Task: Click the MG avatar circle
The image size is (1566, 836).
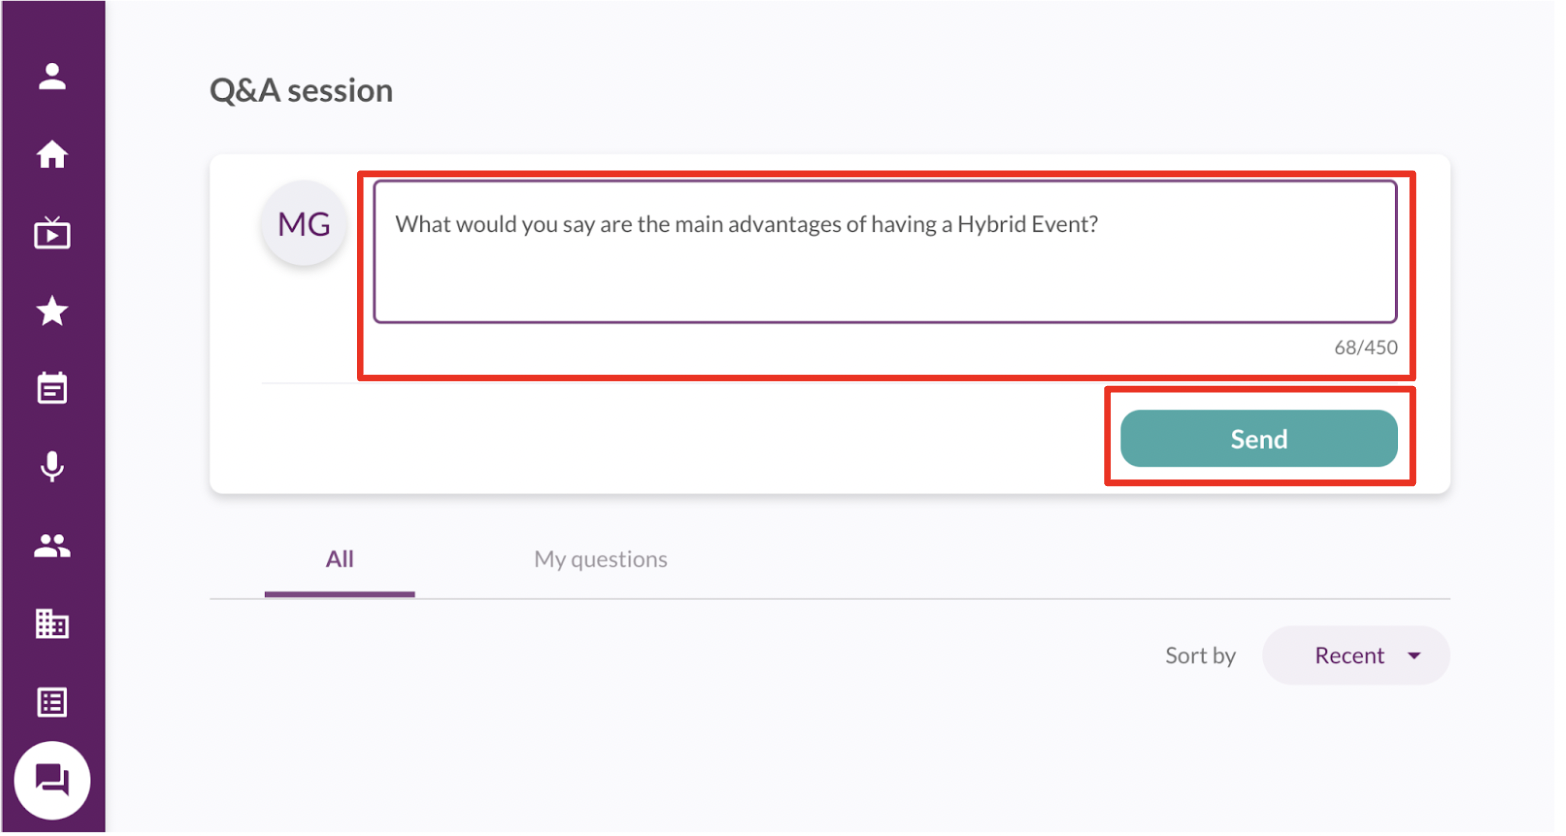Action: pyautogui.click(x=304, y=224)
